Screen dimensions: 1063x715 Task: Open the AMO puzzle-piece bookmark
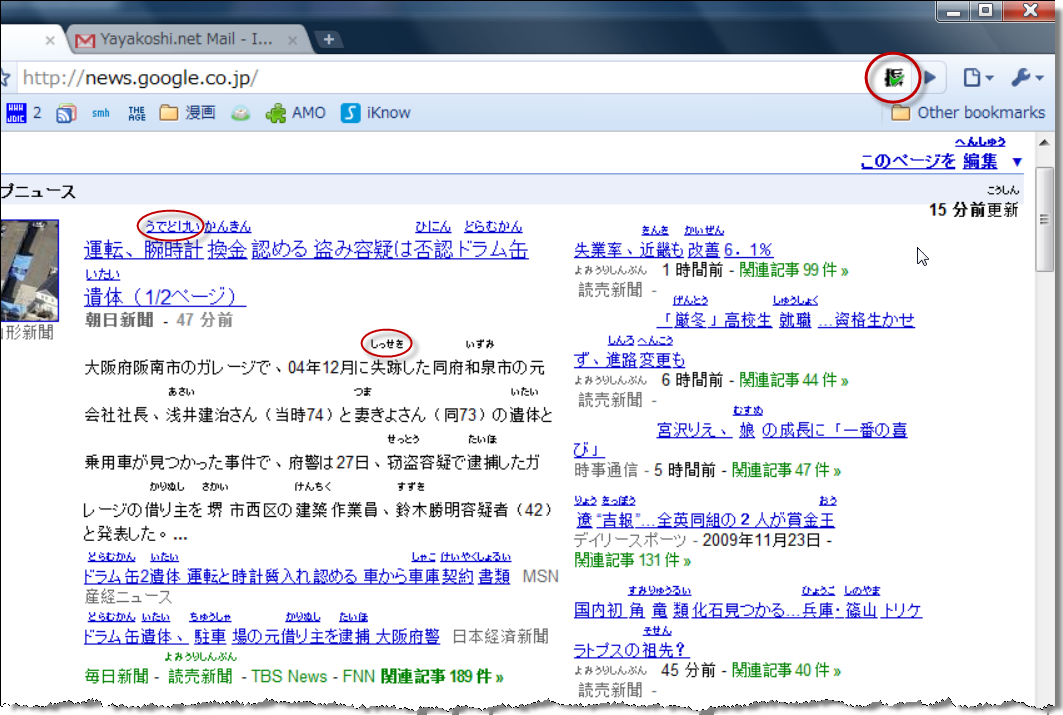pos(296,113)
